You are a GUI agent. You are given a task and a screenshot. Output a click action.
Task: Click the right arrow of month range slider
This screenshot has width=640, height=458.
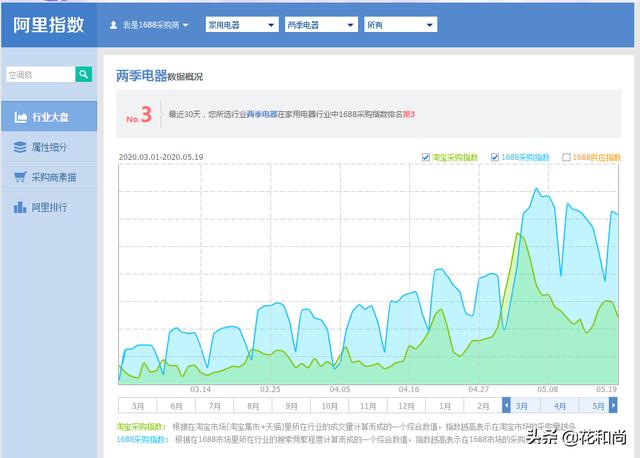[613, 405]
